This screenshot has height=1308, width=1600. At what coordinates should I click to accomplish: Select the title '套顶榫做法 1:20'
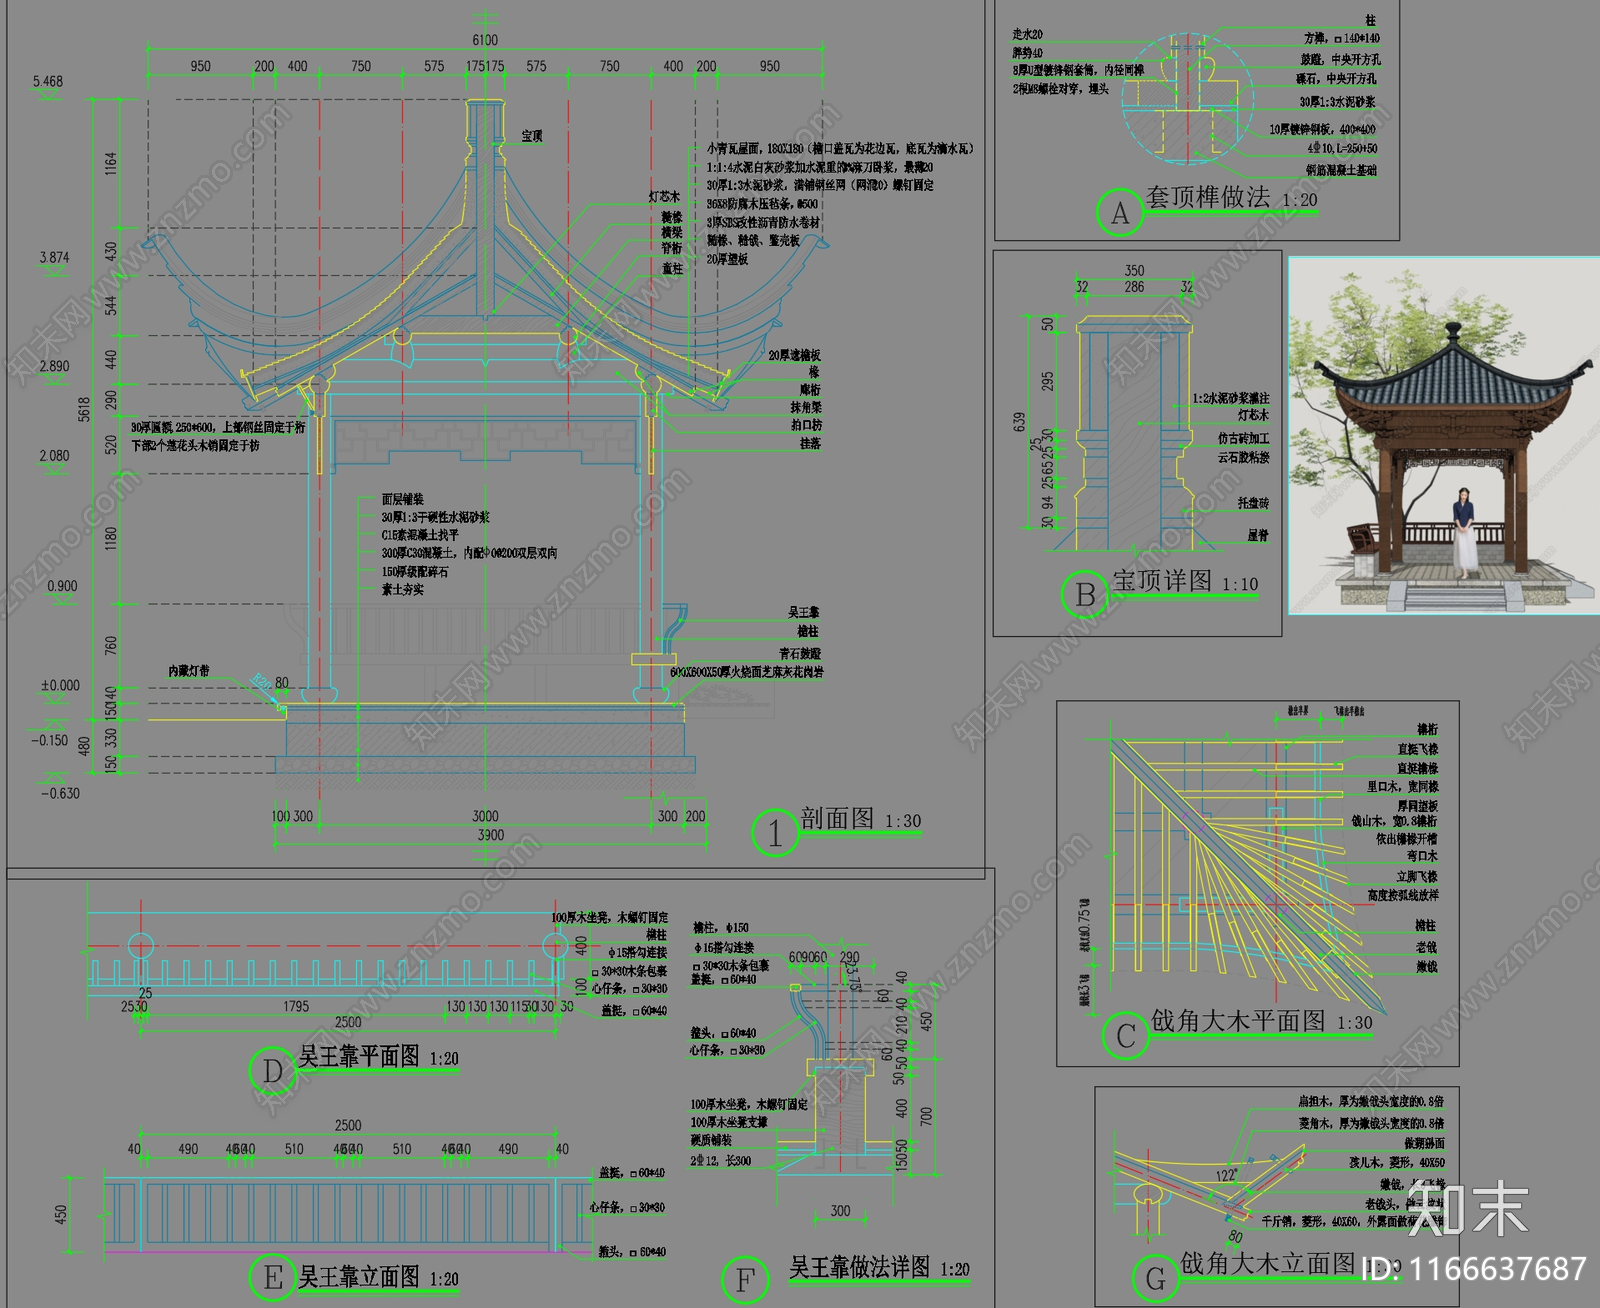tap(1232, 197)
